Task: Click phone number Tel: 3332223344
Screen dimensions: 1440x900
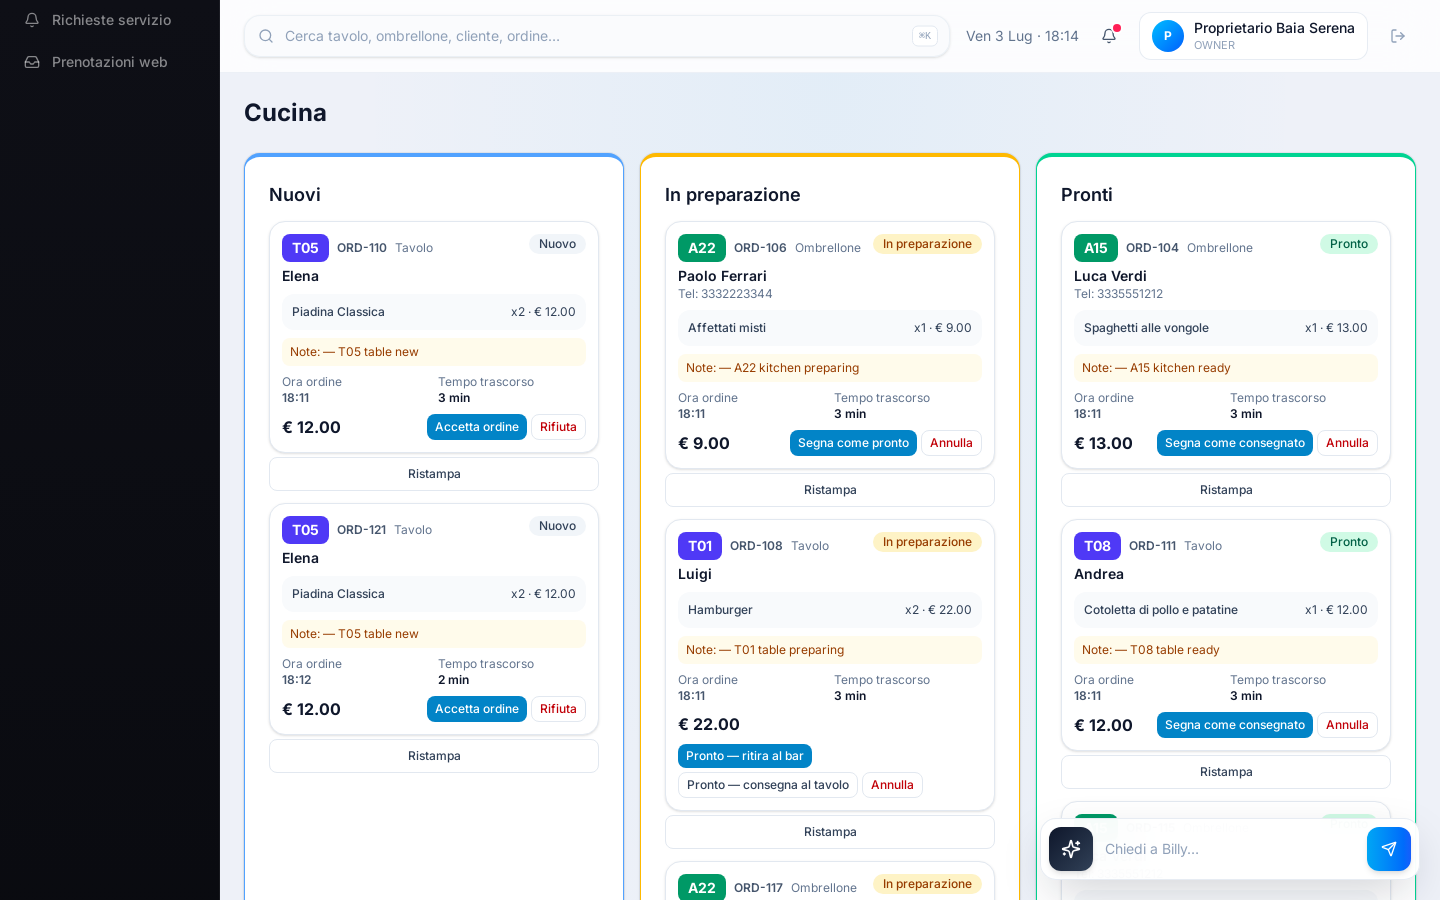Action: pos(725,294)
